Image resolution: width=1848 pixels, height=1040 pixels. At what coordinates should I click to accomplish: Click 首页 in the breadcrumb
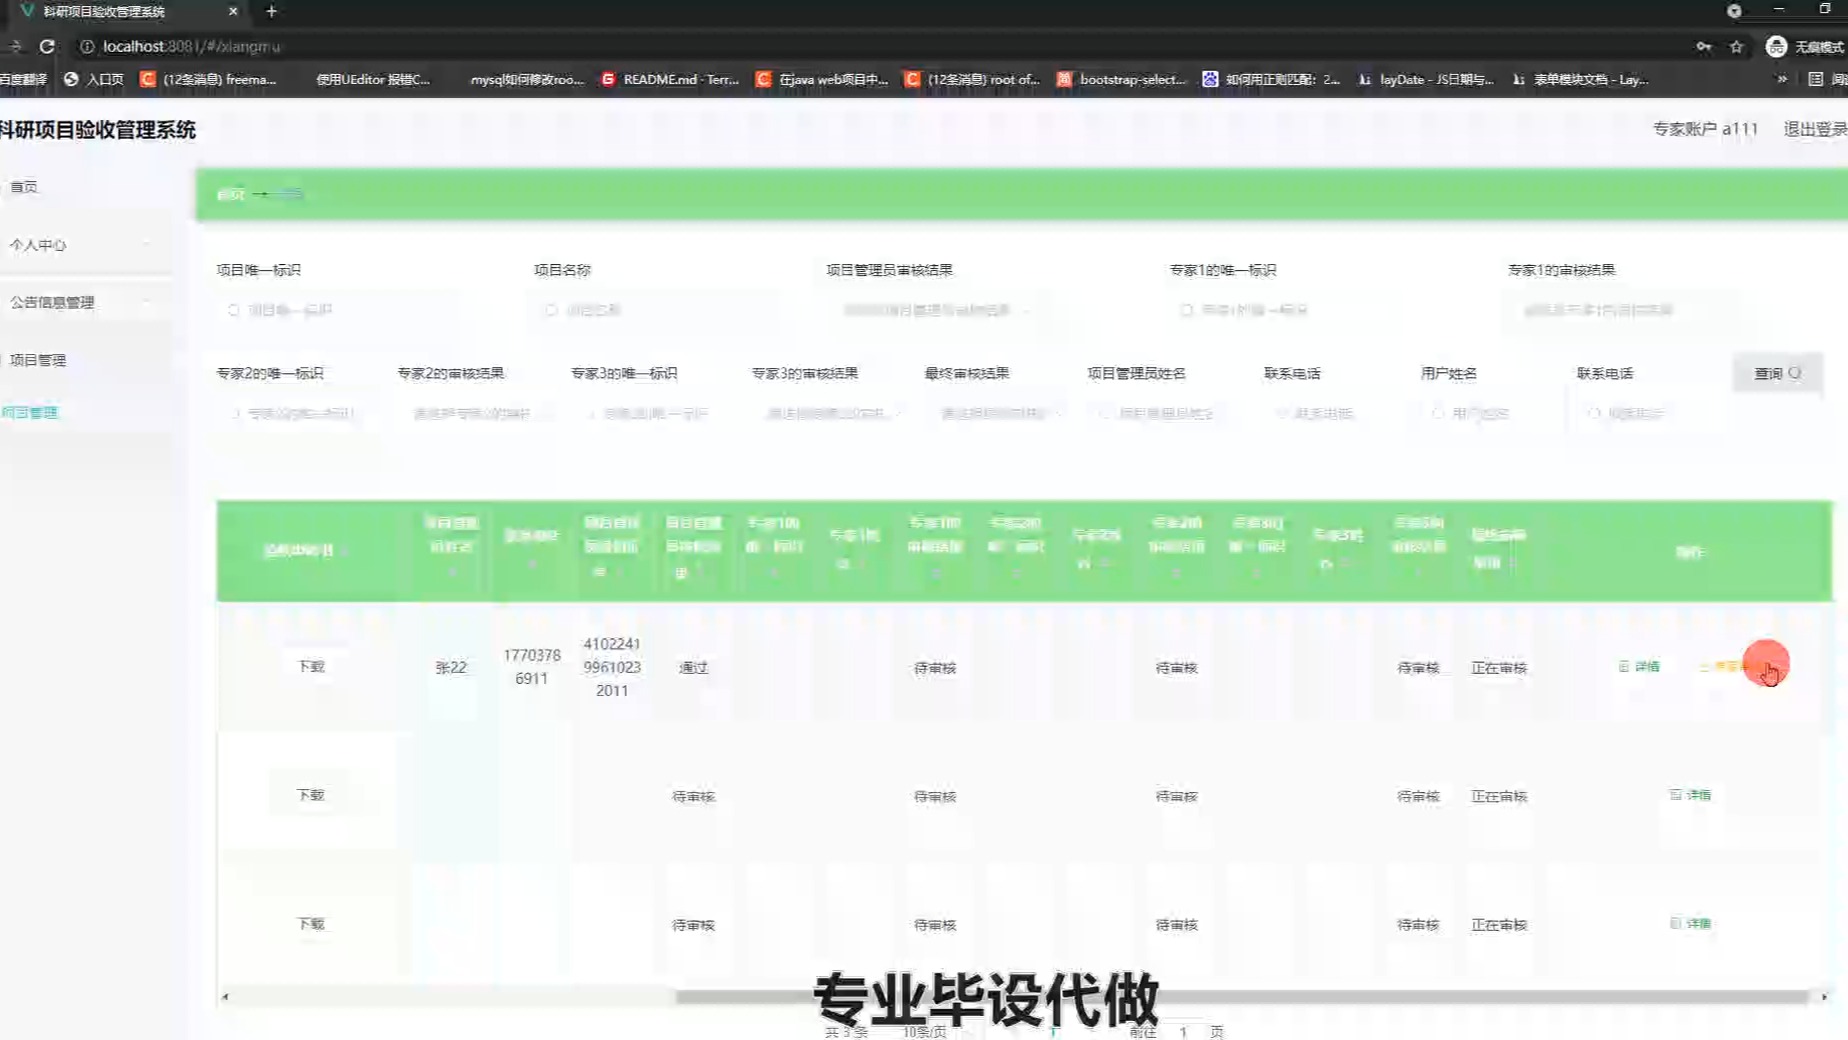(230, 194)
